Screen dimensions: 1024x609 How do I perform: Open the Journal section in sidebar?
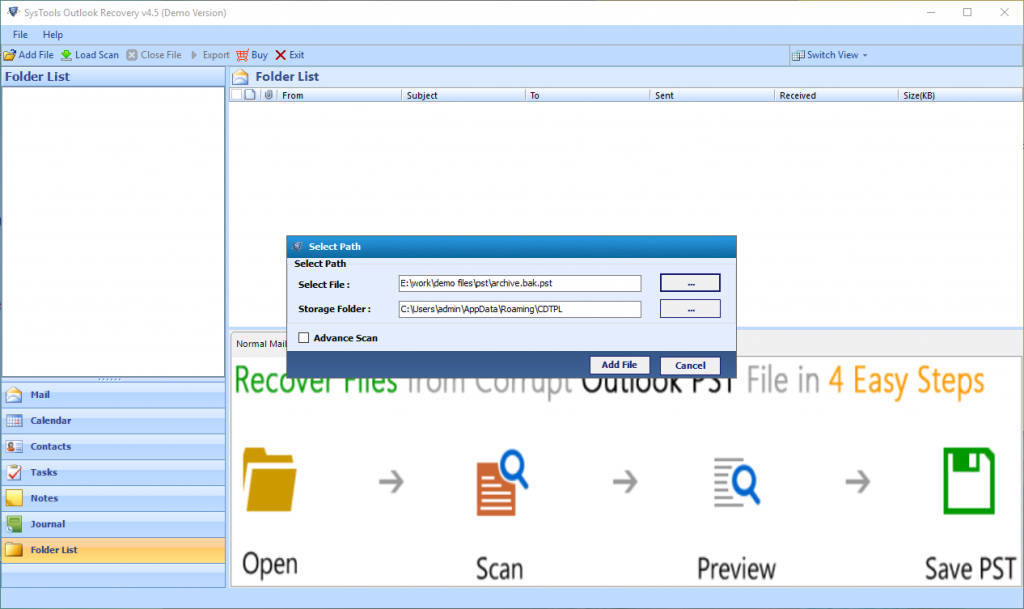click(x=47, y=524)
